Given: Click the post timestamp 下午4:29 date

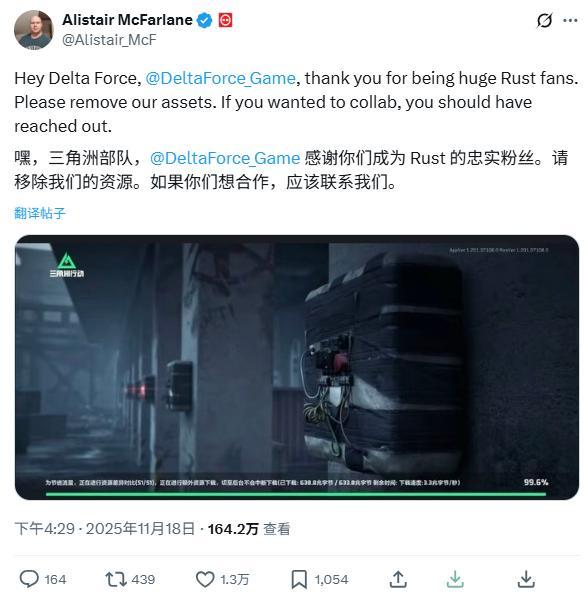Looking at the screenshot, I should 105,529.
